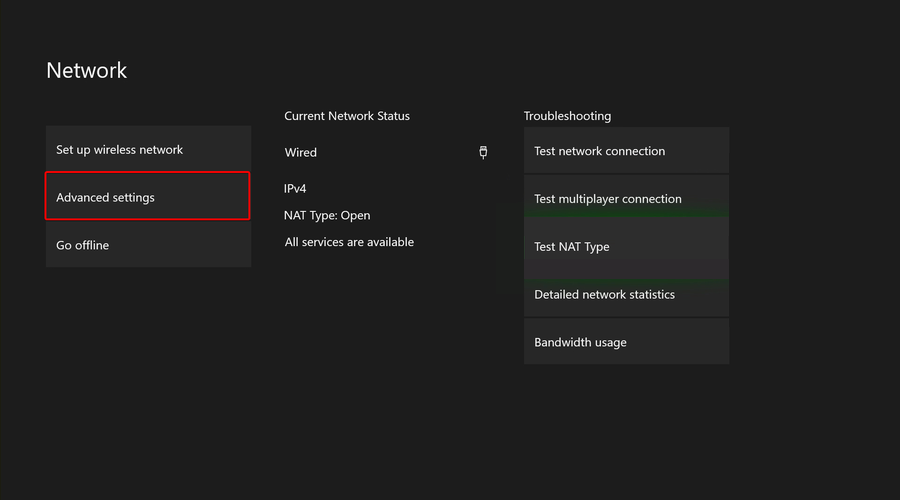Click the Troubleshooting section heading
The image size is (900, 500).
567,116
